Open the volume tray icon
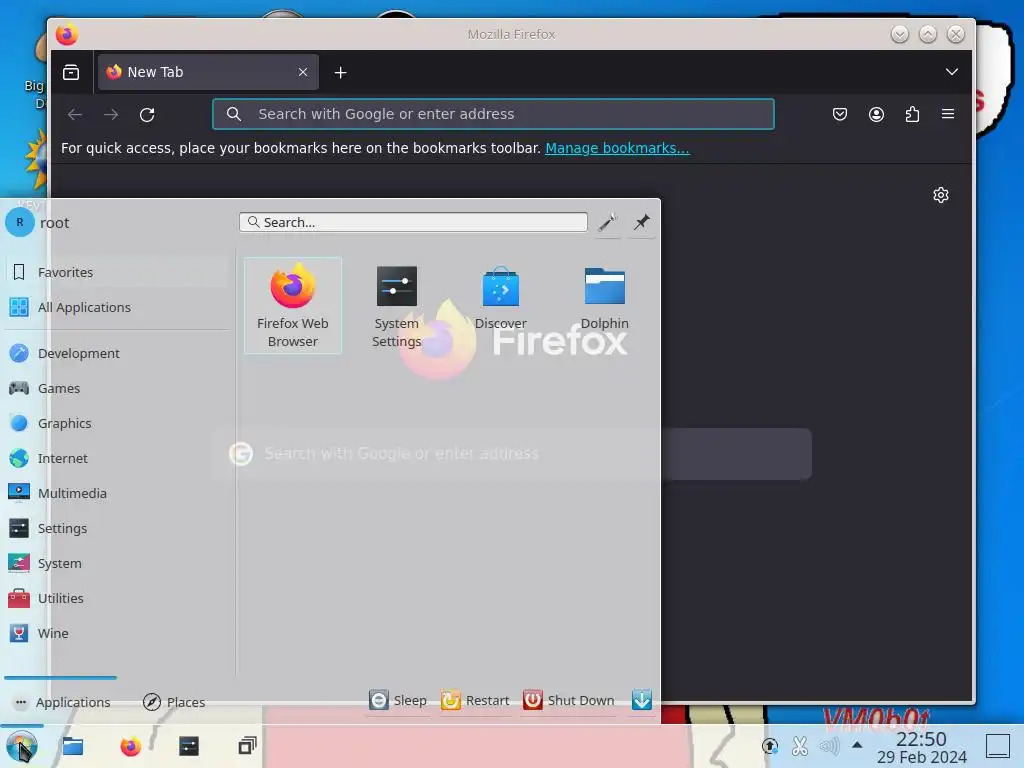This screenshot has height=768, width=1024. 829,746
